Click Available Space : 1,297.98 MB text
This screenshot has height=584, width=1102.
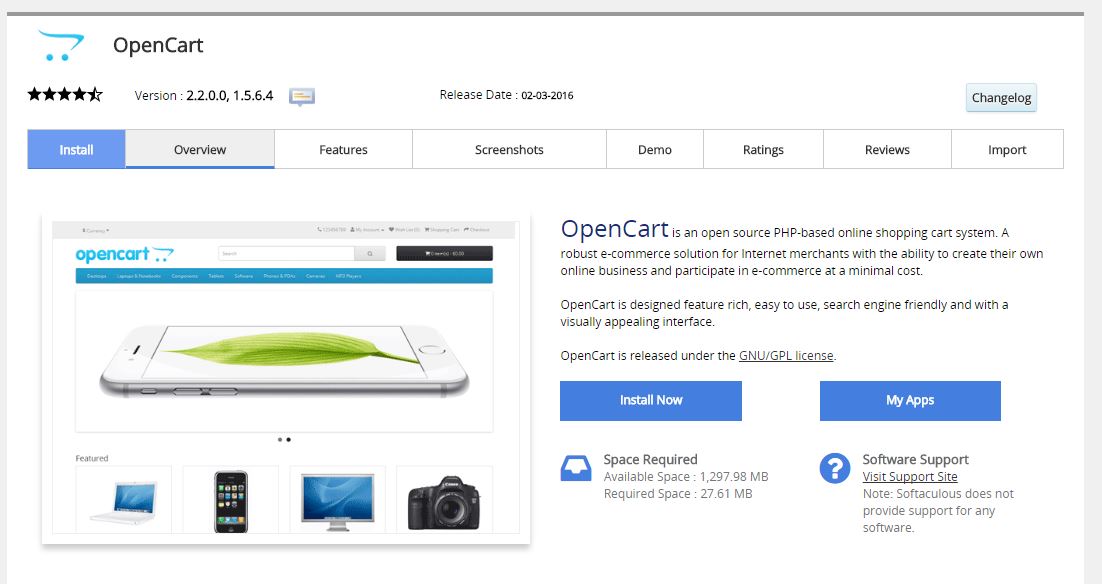click(x=686, y=476)
